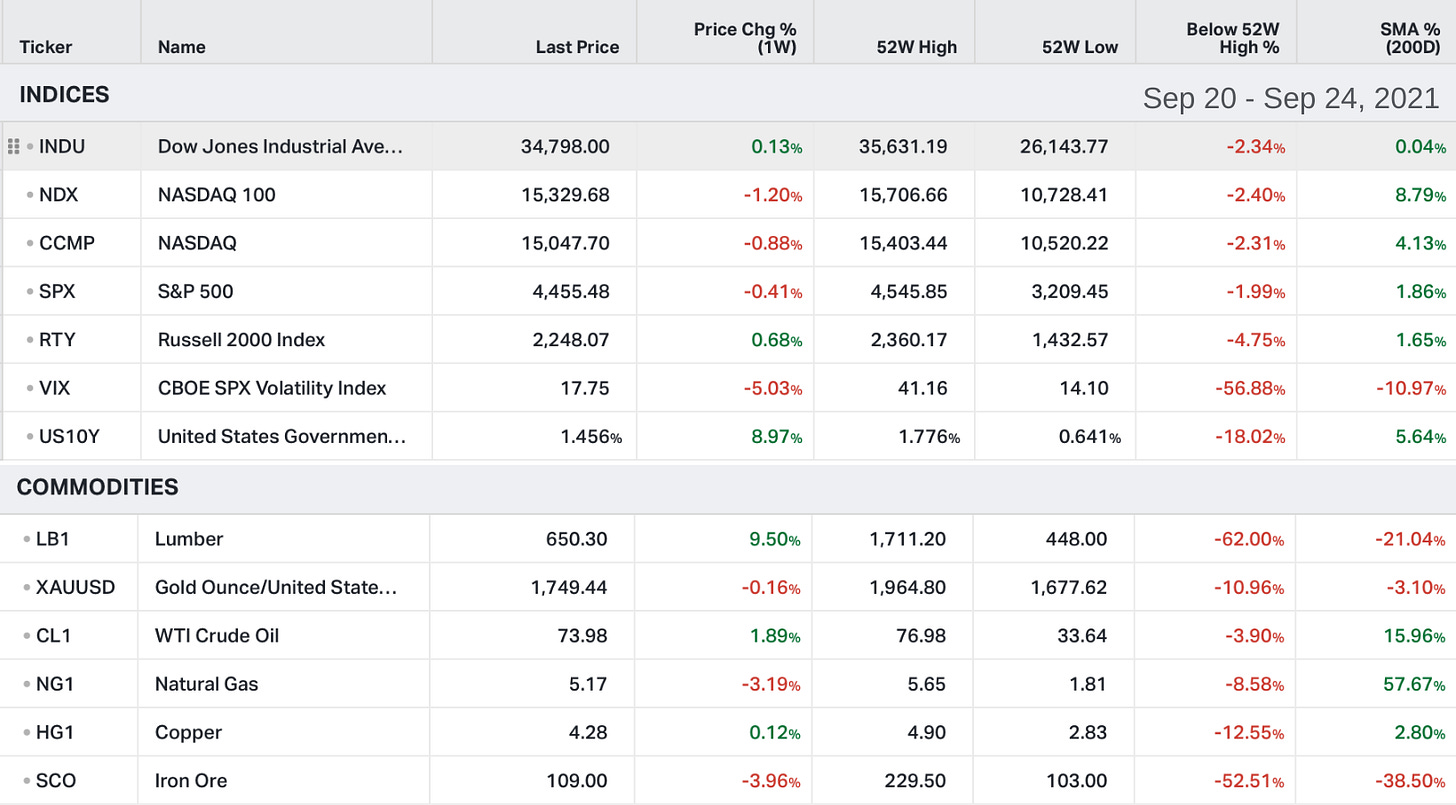Screen dimensions: 1456x805
Task: Grab the drag handle beside INDU
Action: (x=13, y=147)
